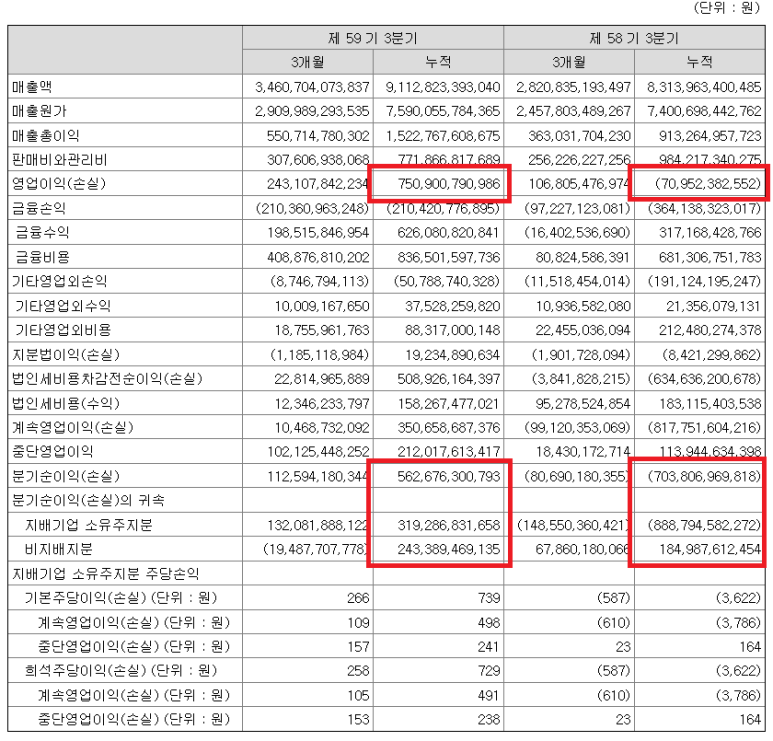Click the 지분법이익(손실) row label
This screenshot has width=773, height=741.
(x=66, y=354)
